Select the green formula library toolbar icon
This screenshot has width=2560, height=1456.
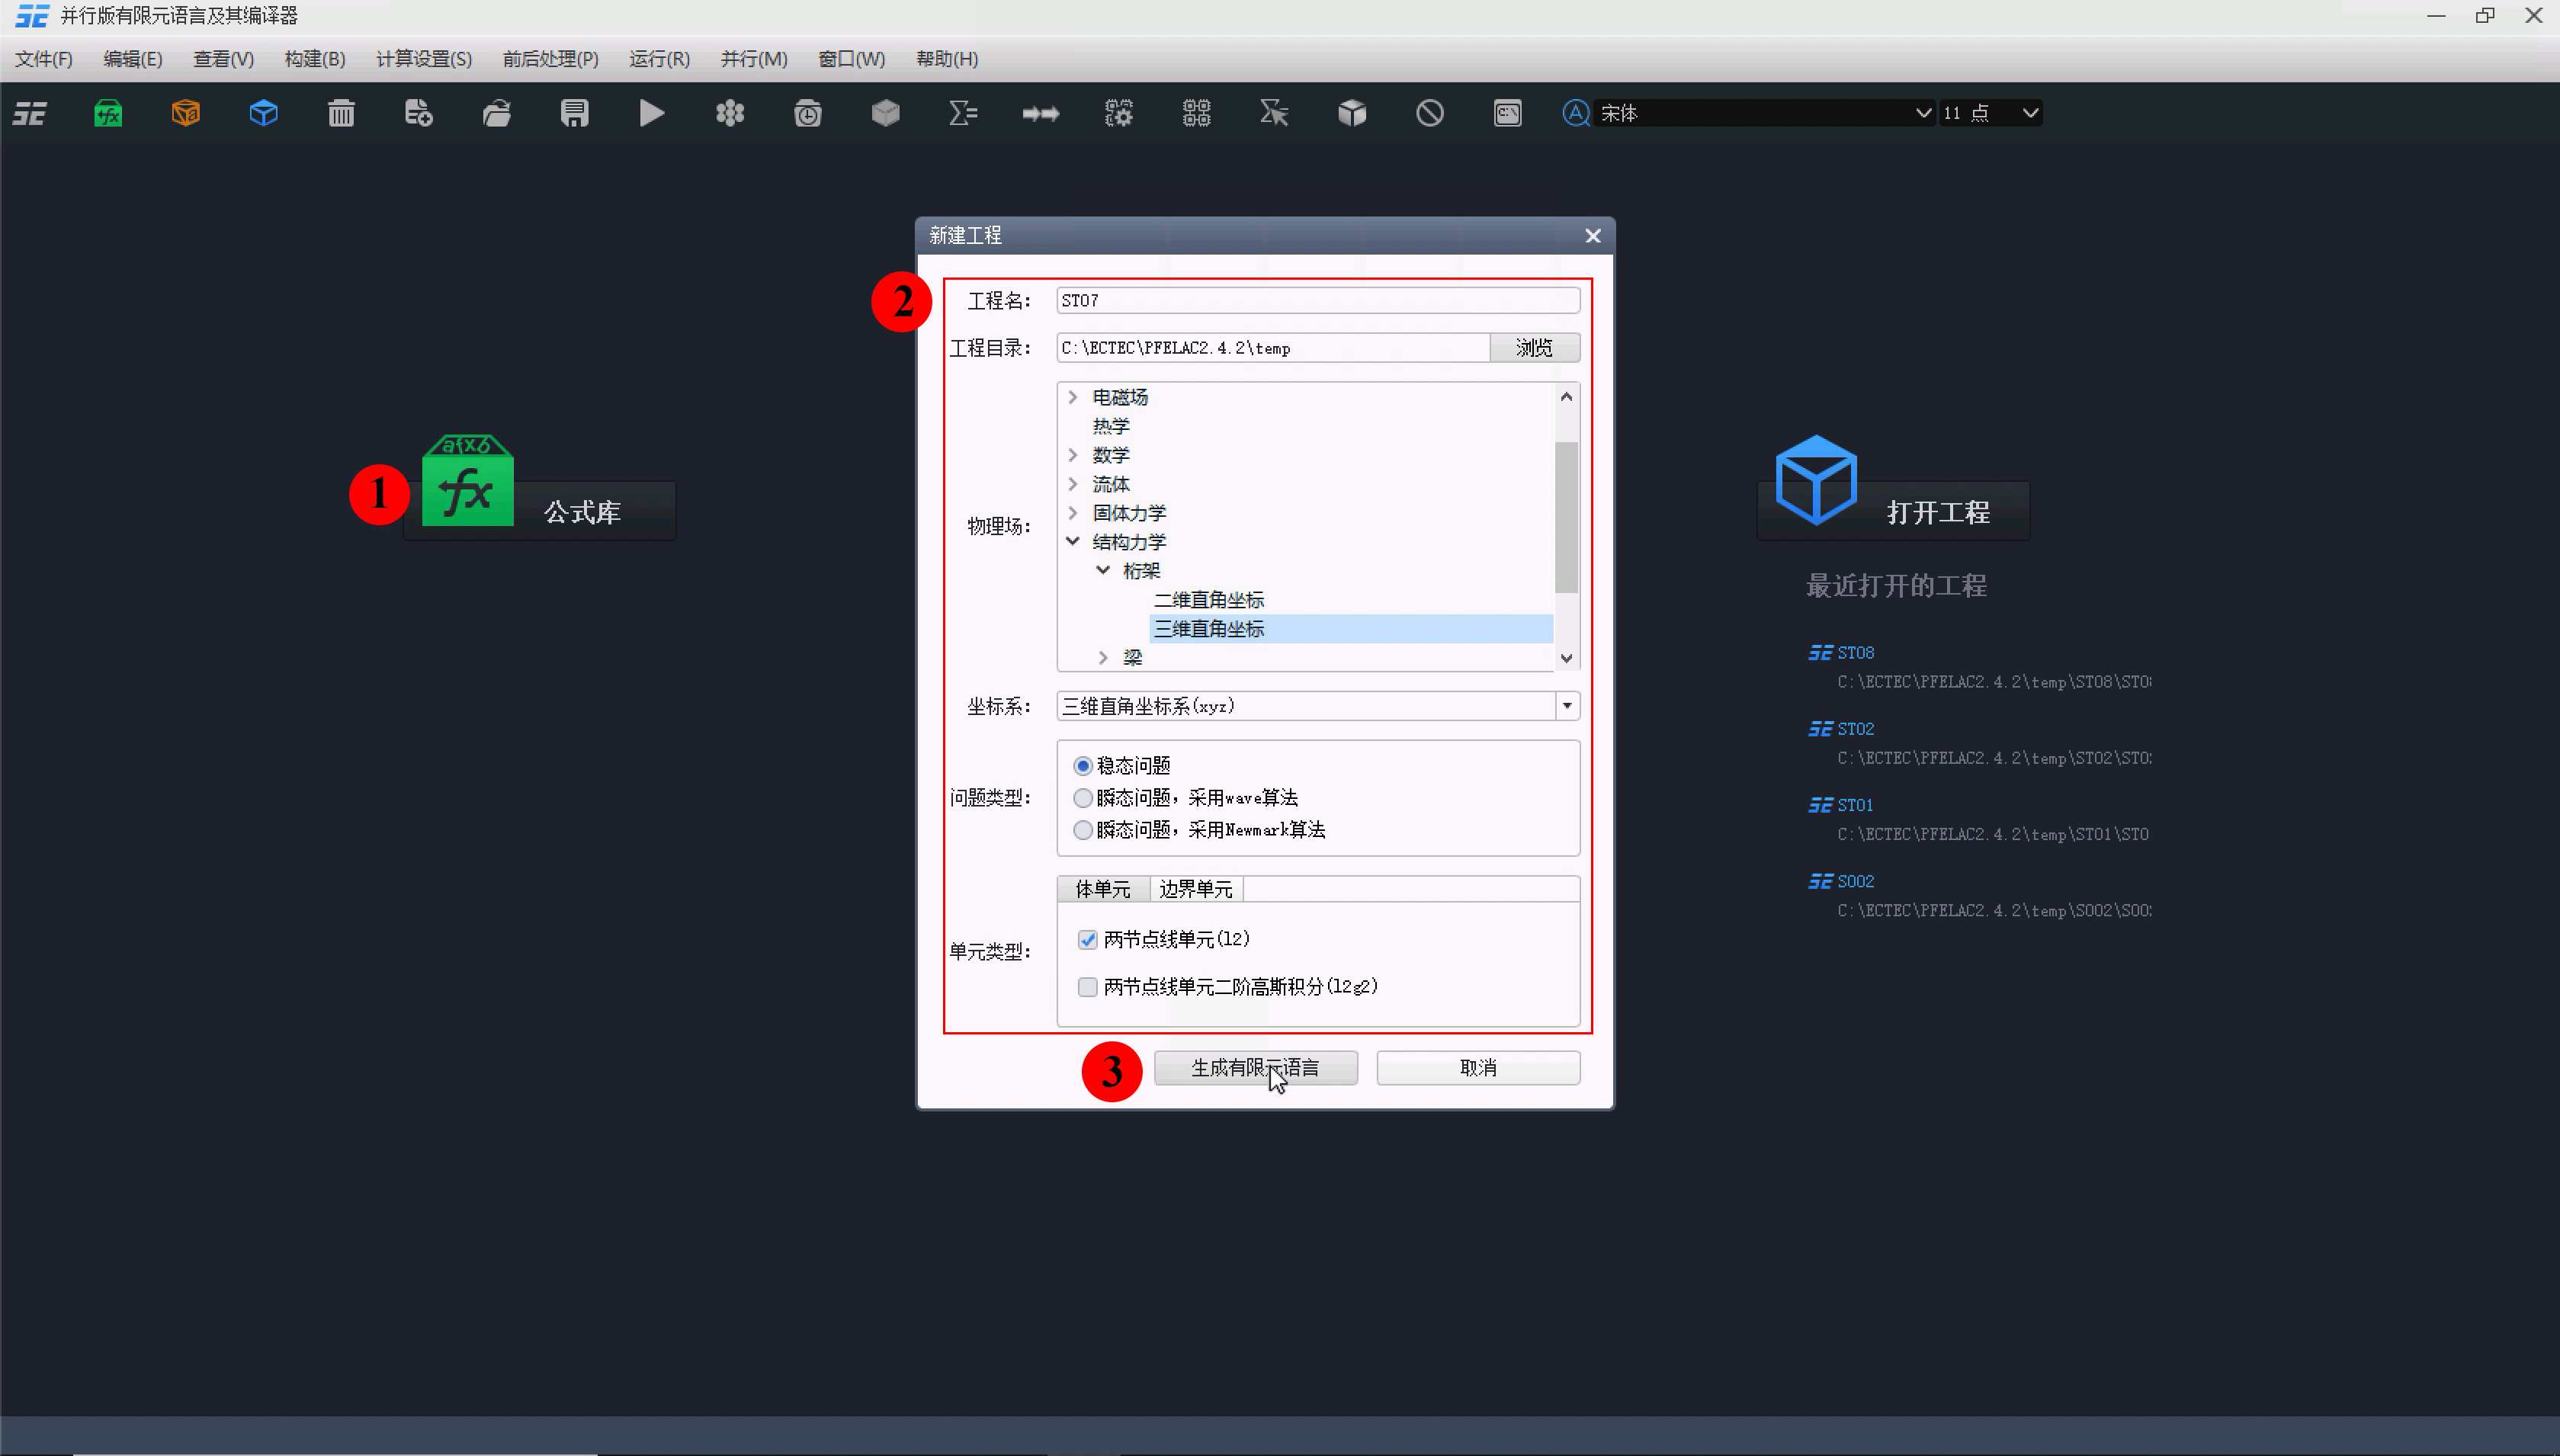pyautogui.click(x=108, y=113)
